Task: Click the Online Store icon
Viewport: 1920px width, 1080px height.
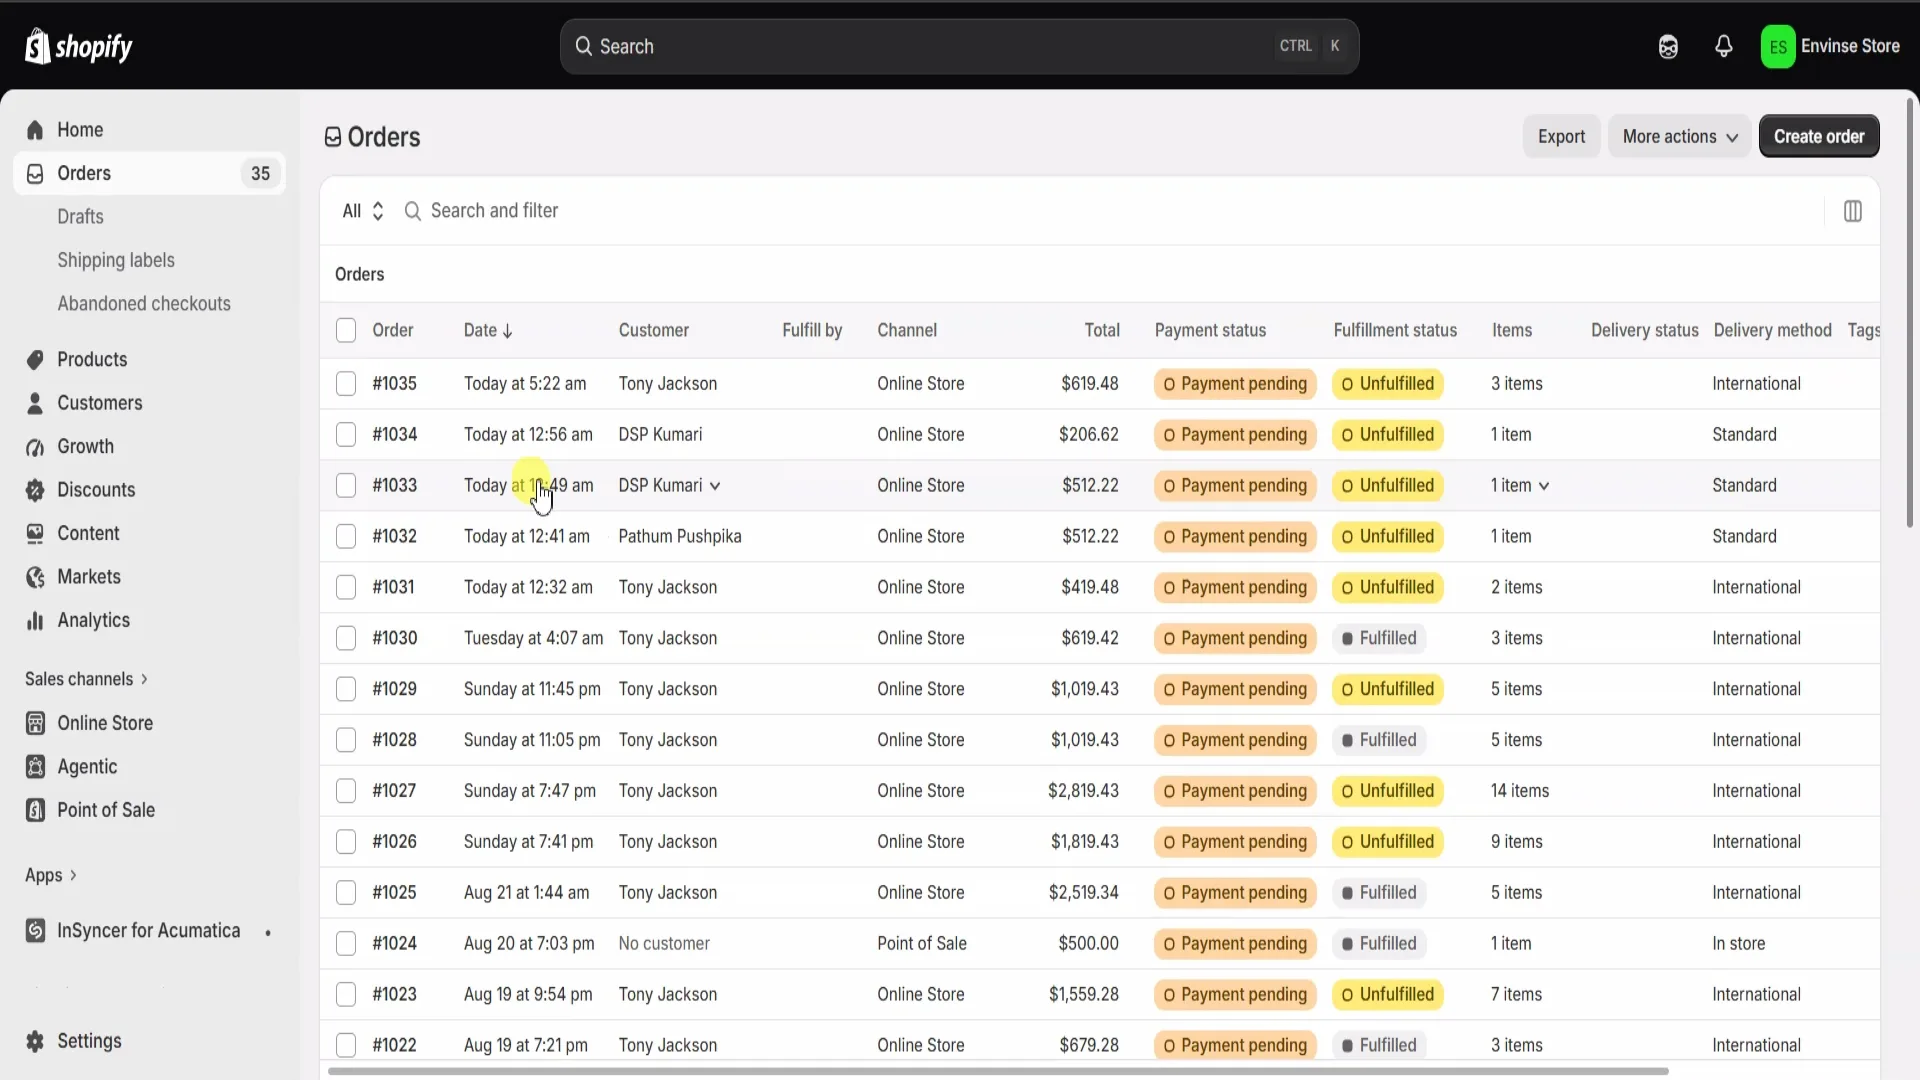Action: pos(35,723)
